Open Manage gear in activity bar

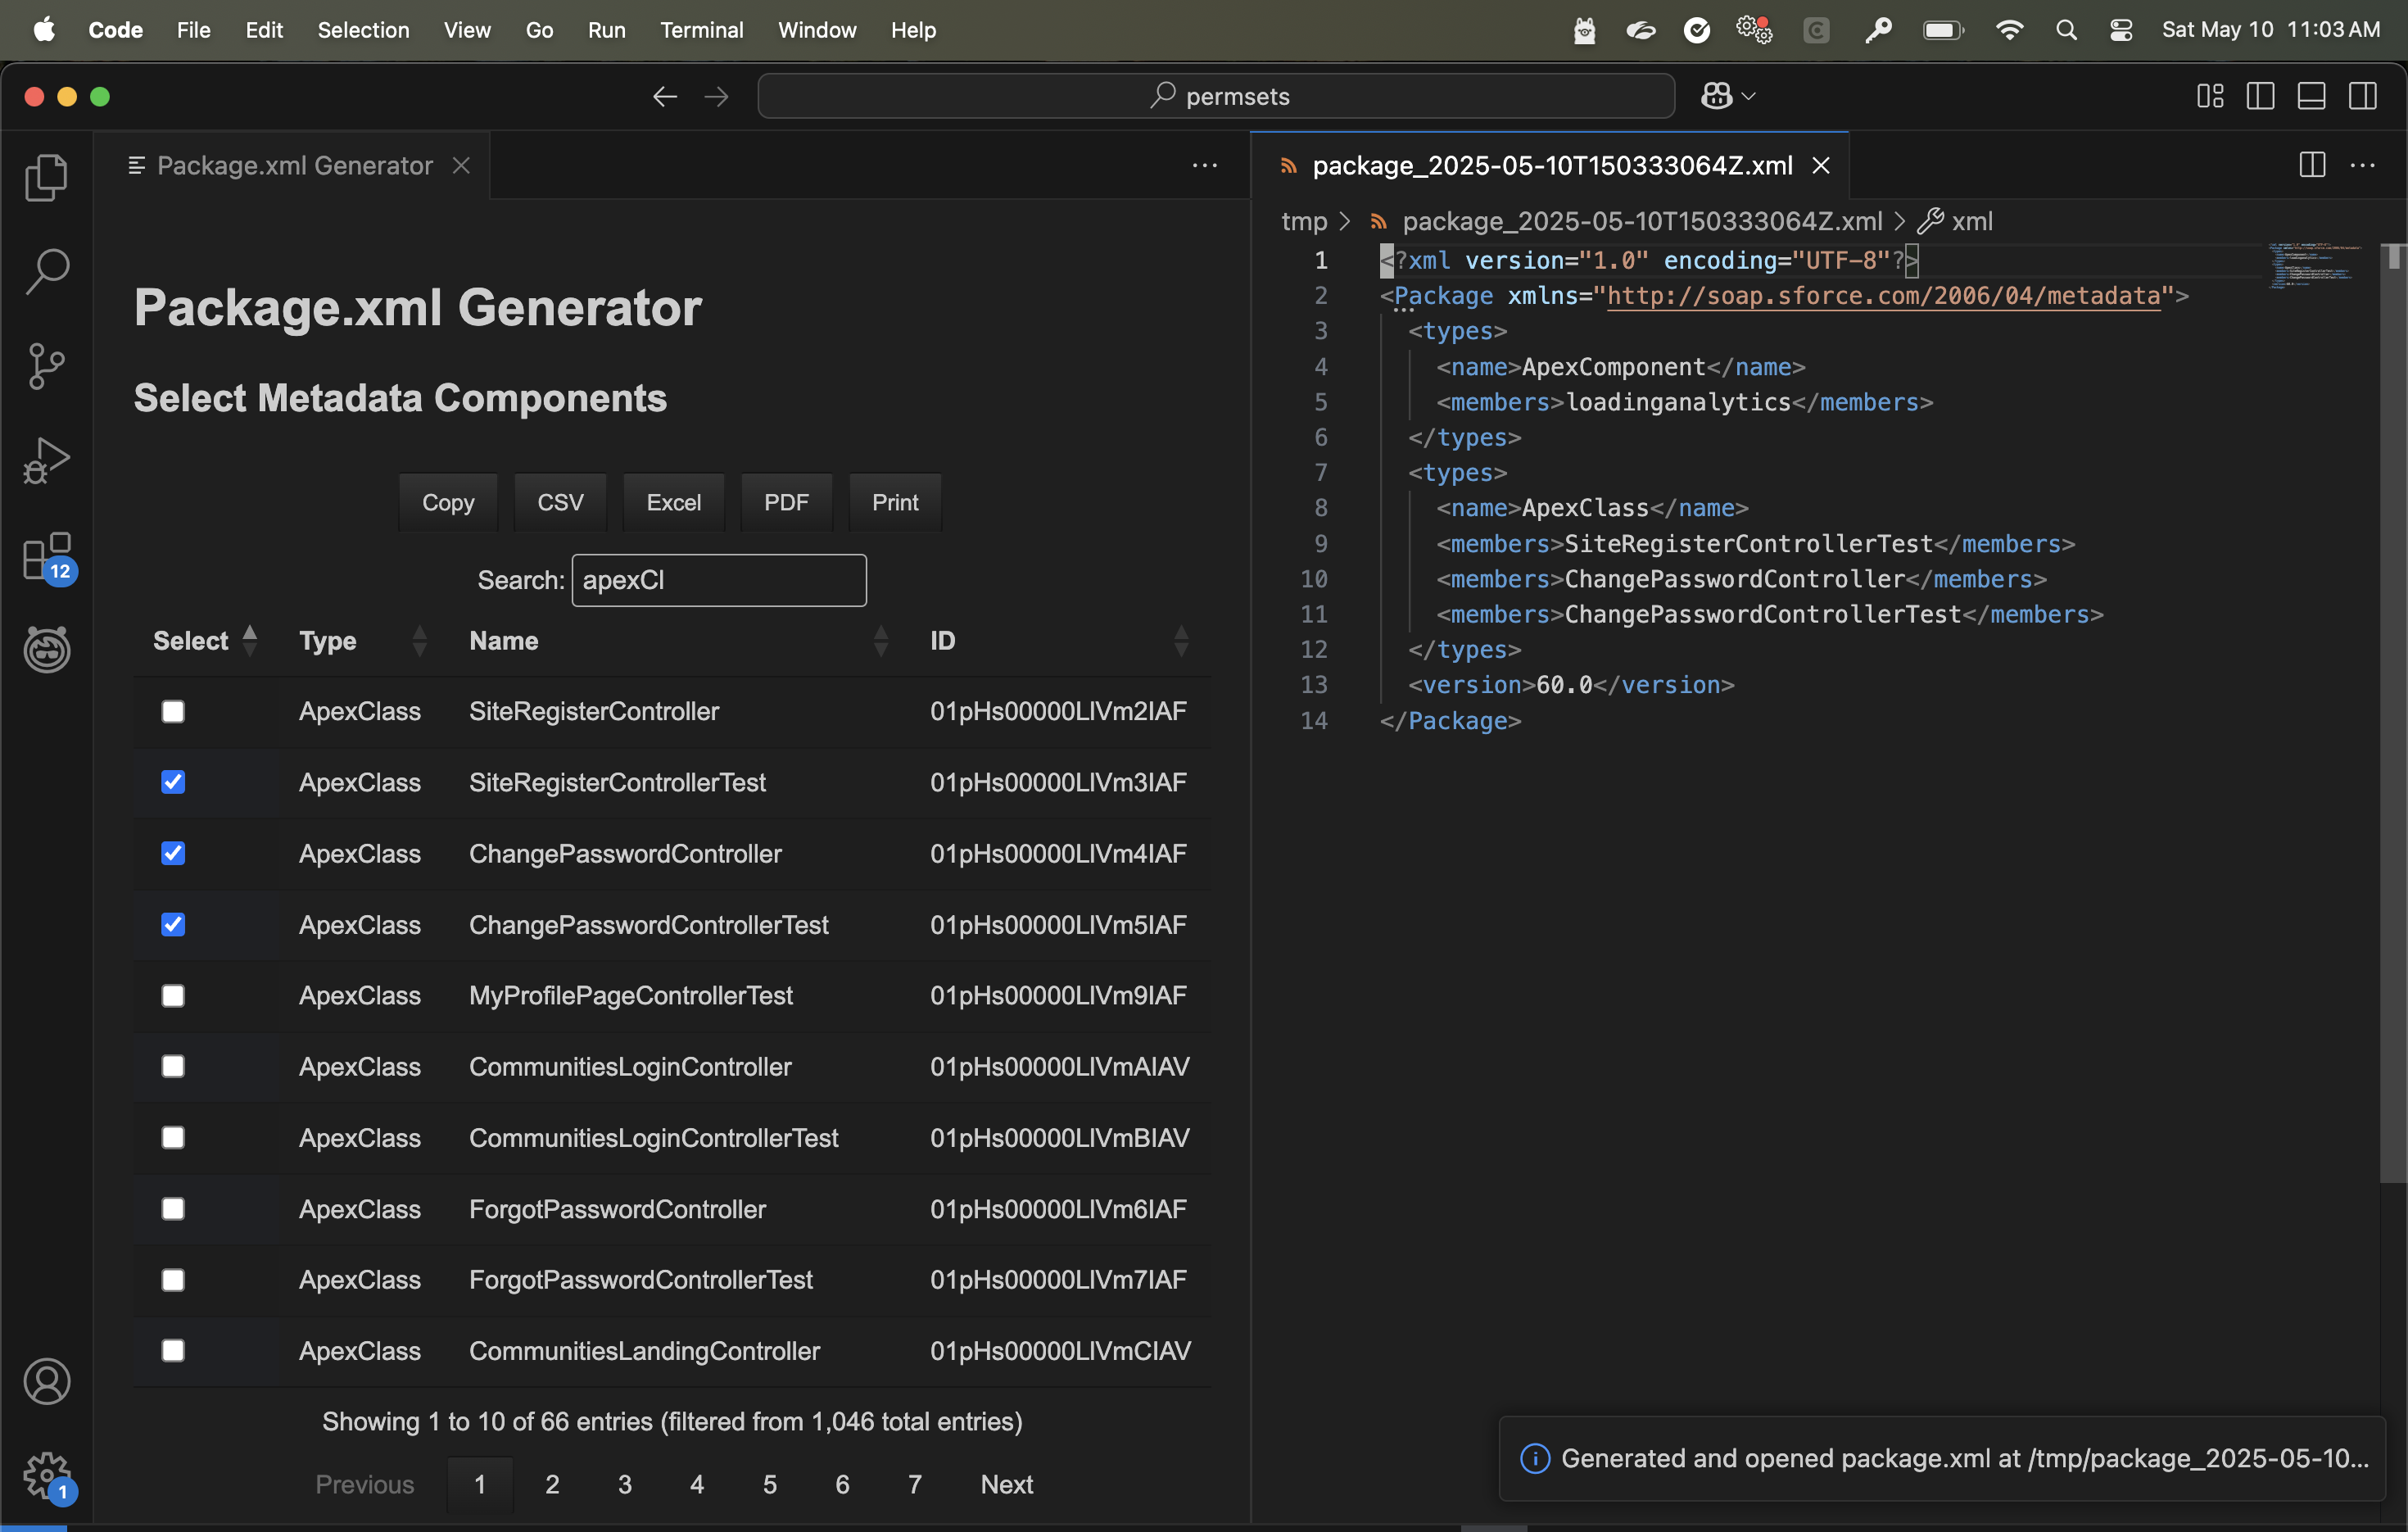point(47,1476)
